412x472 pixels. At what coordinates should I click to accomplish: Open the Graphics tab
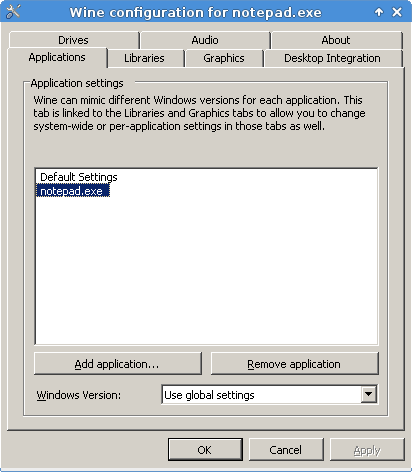(x=224, y=58)
